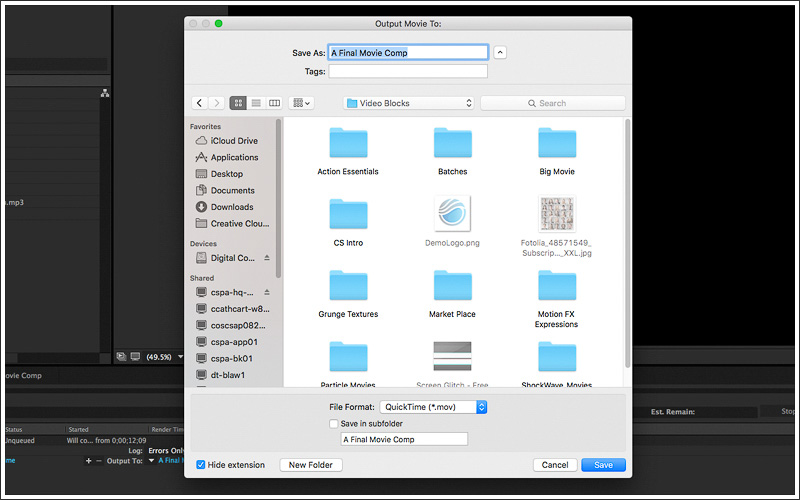Switch to icon view
Screen dimensions: 800x500
pyautogui.click(x=238, y=103)
